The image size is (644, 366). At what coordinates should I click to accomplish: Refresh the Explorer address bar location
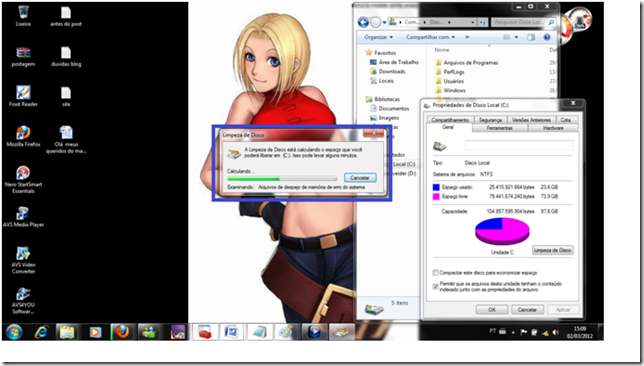click(483, 22)
